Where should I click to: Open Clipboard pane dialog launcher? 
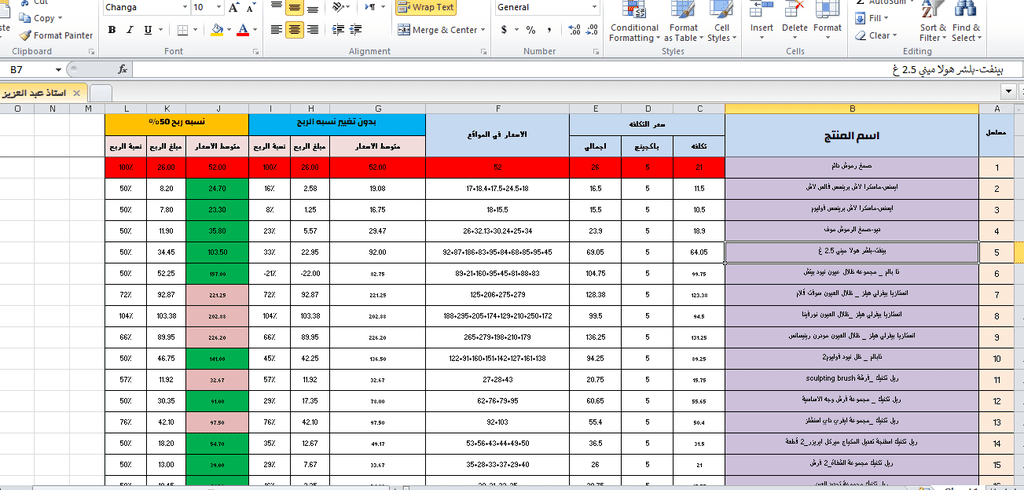(x=91, y=51)
